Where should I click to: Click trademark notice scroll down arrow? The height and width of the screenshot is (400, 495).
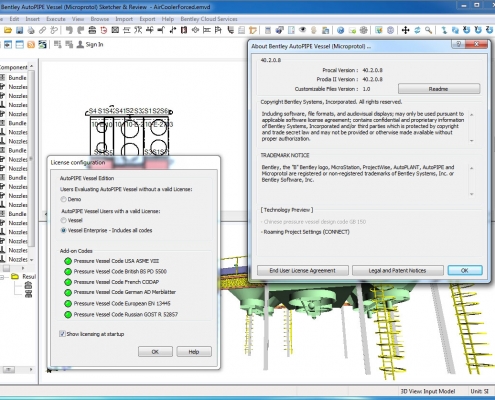[472, 194]
